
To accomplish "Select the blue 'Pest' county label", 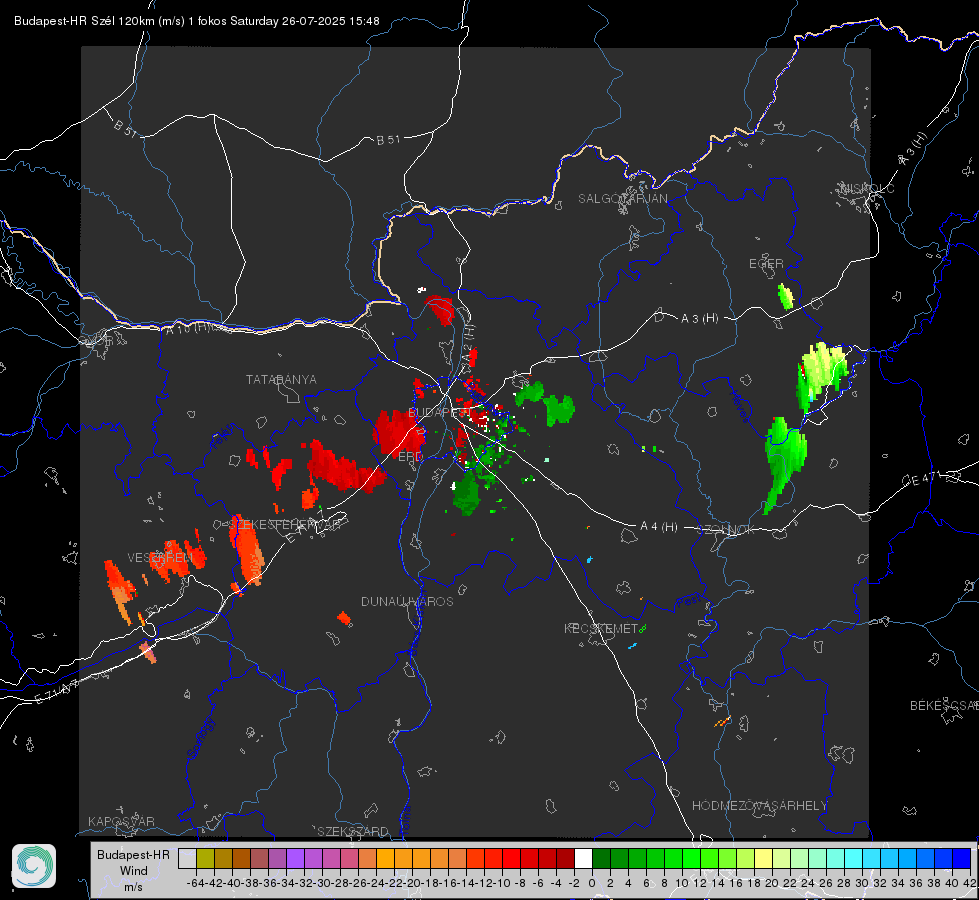I will click(689, 602).
